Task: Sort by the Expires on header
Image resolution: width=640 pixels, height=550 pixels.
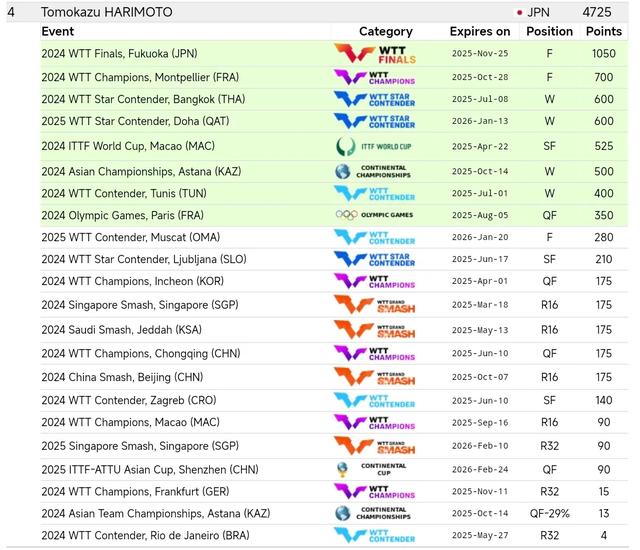Action: [480, 31]
